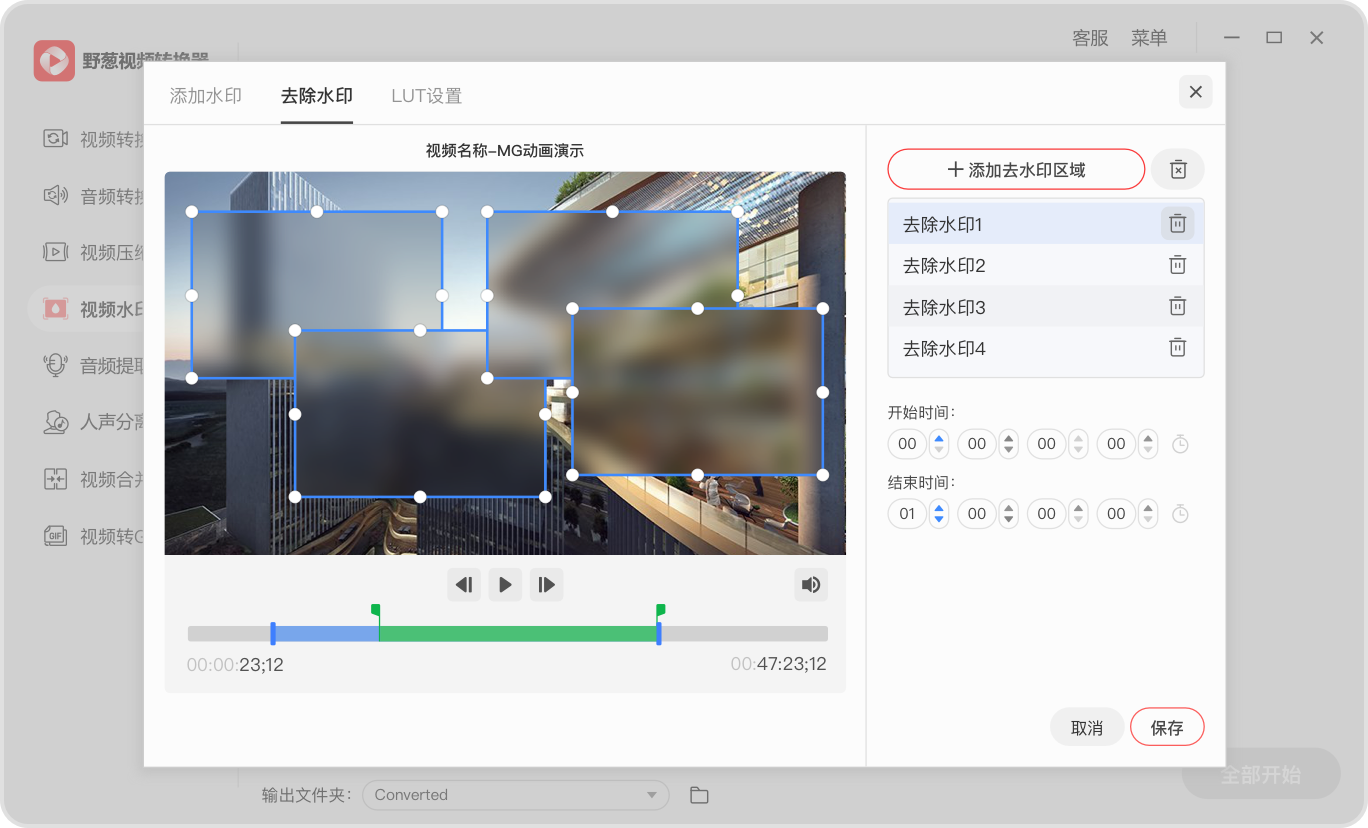
Task: Delete the 去除水印1 region with its trash icon
Action: pyautogui.click(x=1177, y=224)
